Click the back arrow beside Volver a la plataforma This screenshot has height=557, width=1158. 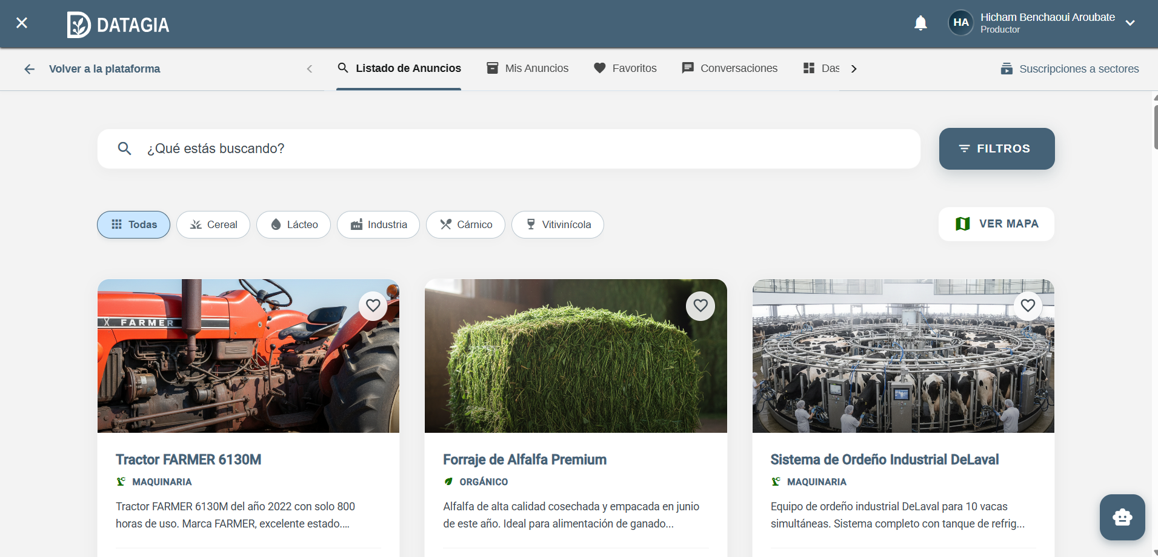[30, 69]
